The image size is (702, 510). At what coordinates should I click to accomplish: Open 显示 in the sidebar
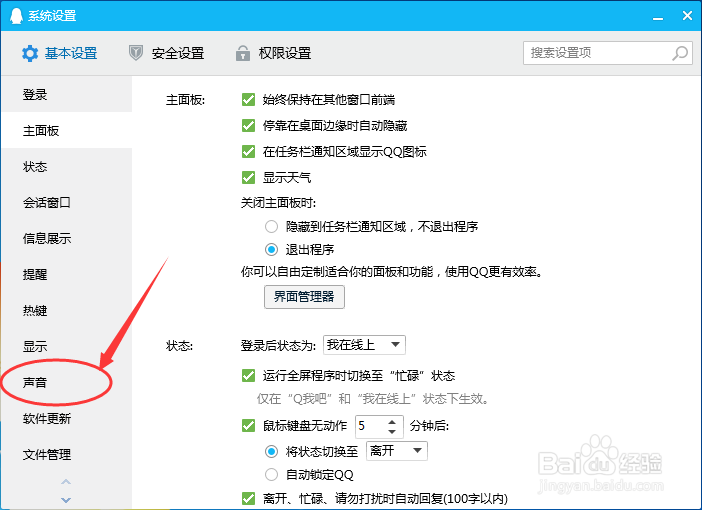coord(67,346)
